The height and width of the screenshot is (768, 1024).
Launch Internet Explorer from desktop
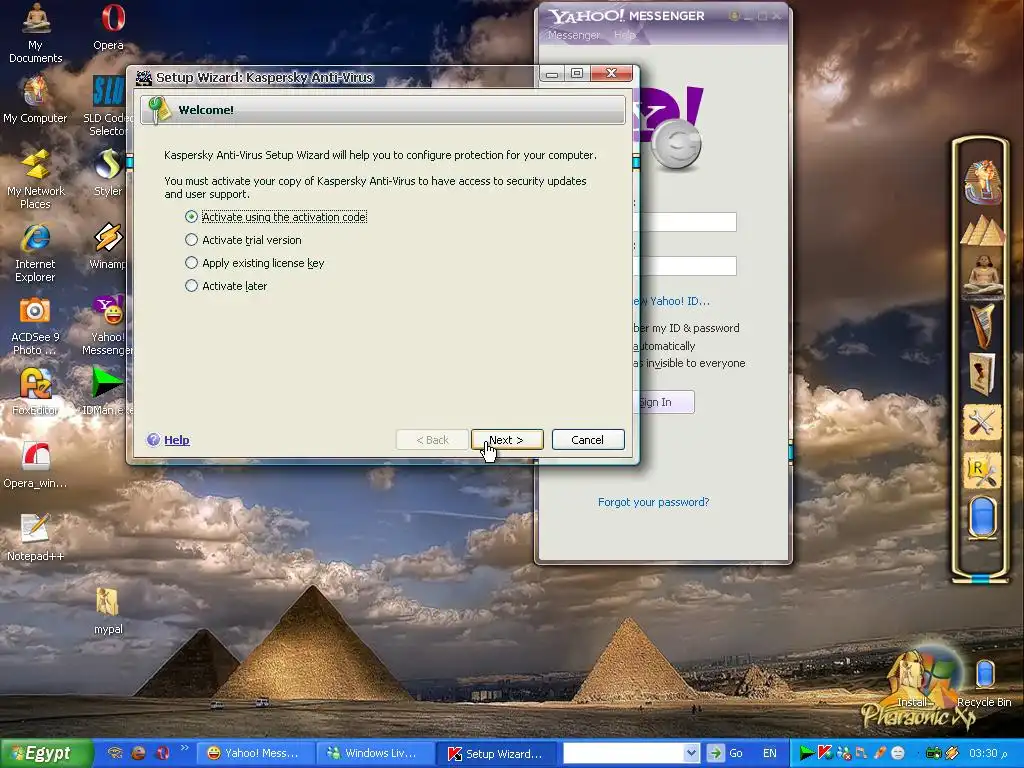coord(35,252)
